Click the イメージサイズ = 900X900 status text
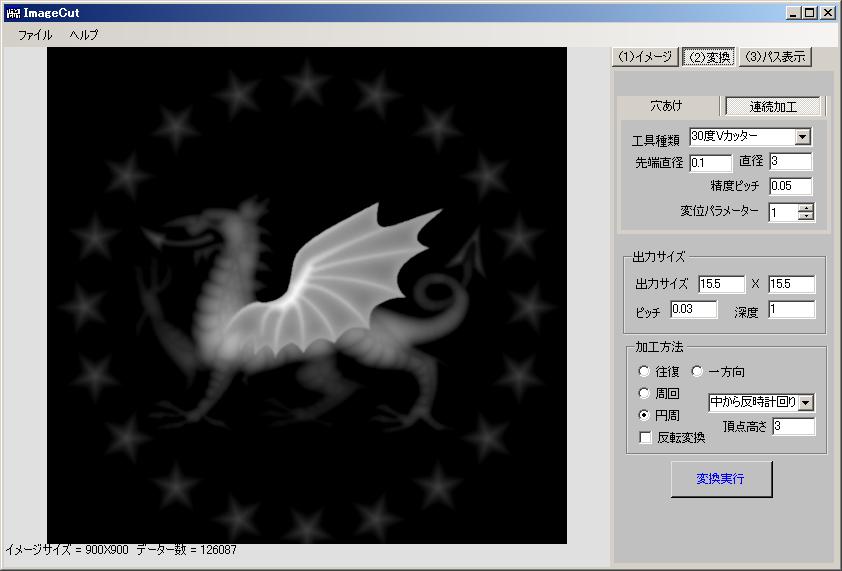The width and height of the screenshot is (842, 571). [x=67, y=550]
